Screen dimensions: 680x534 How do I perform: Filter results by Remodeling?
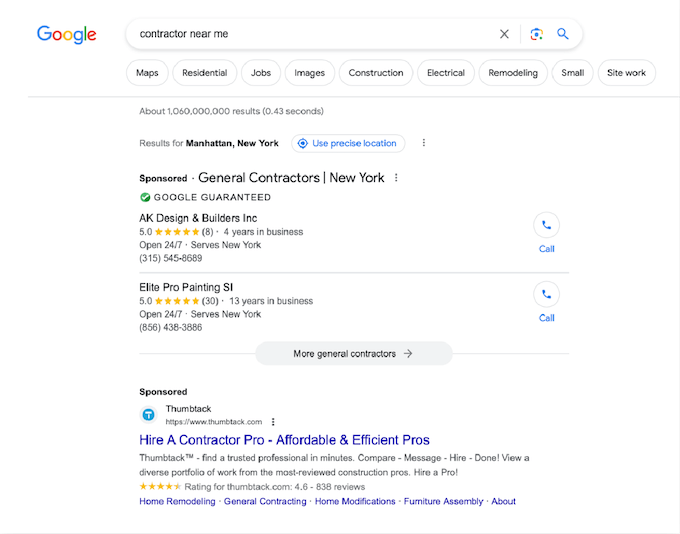click(x=513, y=73)
